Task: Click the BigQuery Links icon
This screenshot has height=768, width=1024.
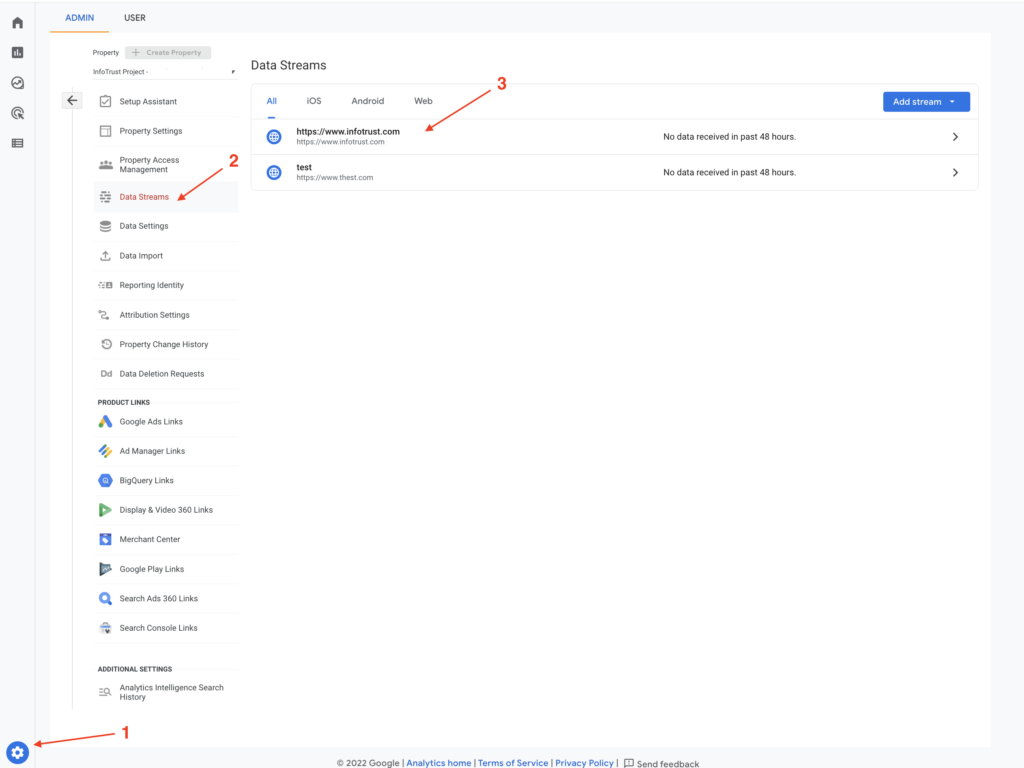Action: click(x=105, y=481)
